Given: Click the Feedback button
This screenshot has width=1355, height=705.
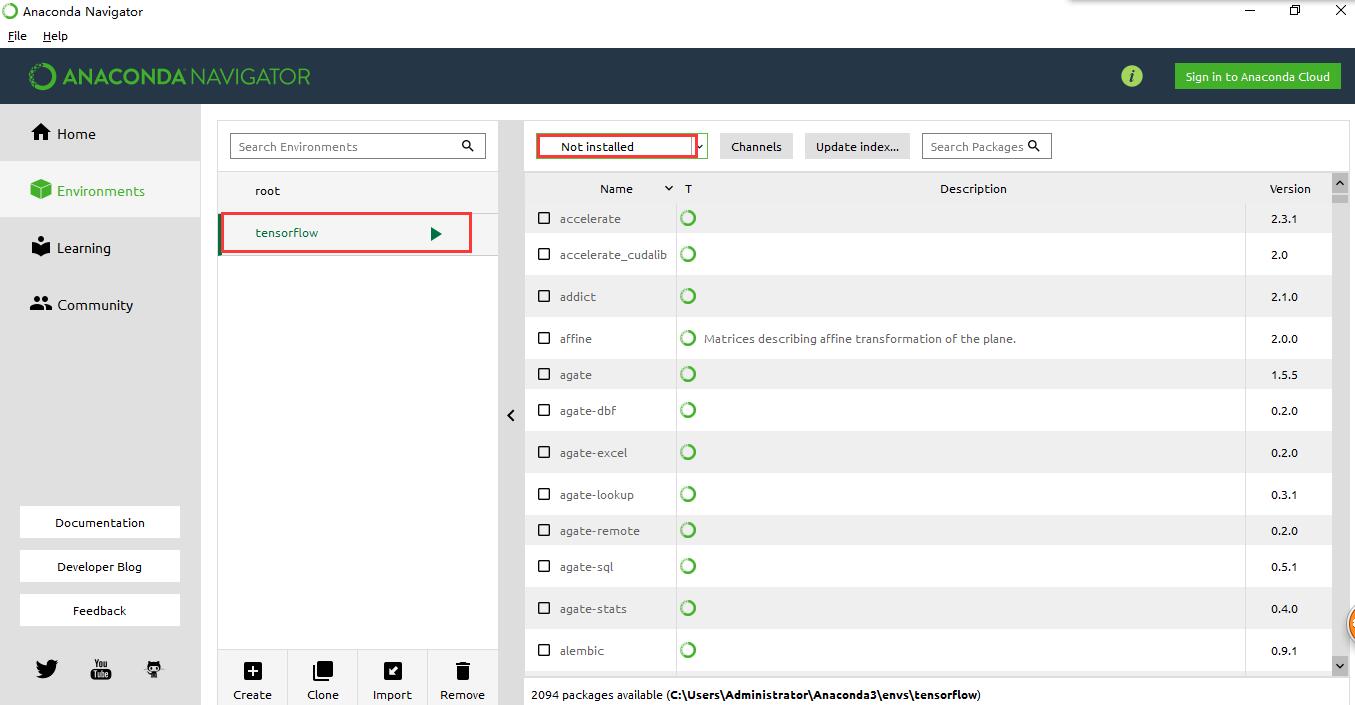Looking at the screenshot, I should pyautogui.click(x=100, y=610).
